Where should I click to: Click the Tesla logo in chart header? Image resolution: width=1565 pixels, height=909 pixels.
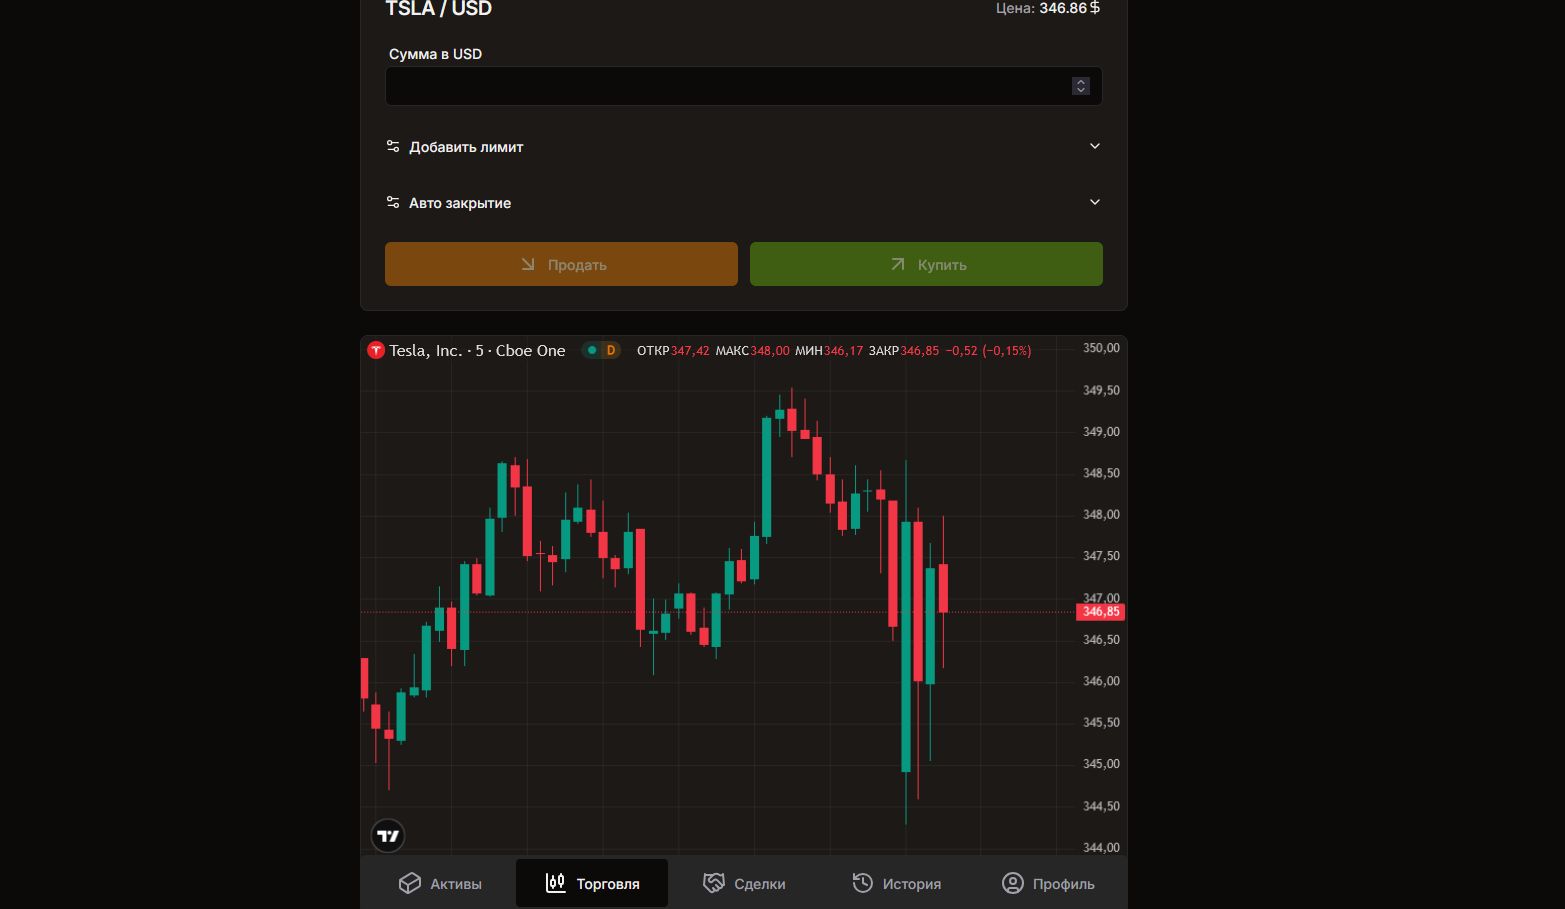tap(376, 350)
